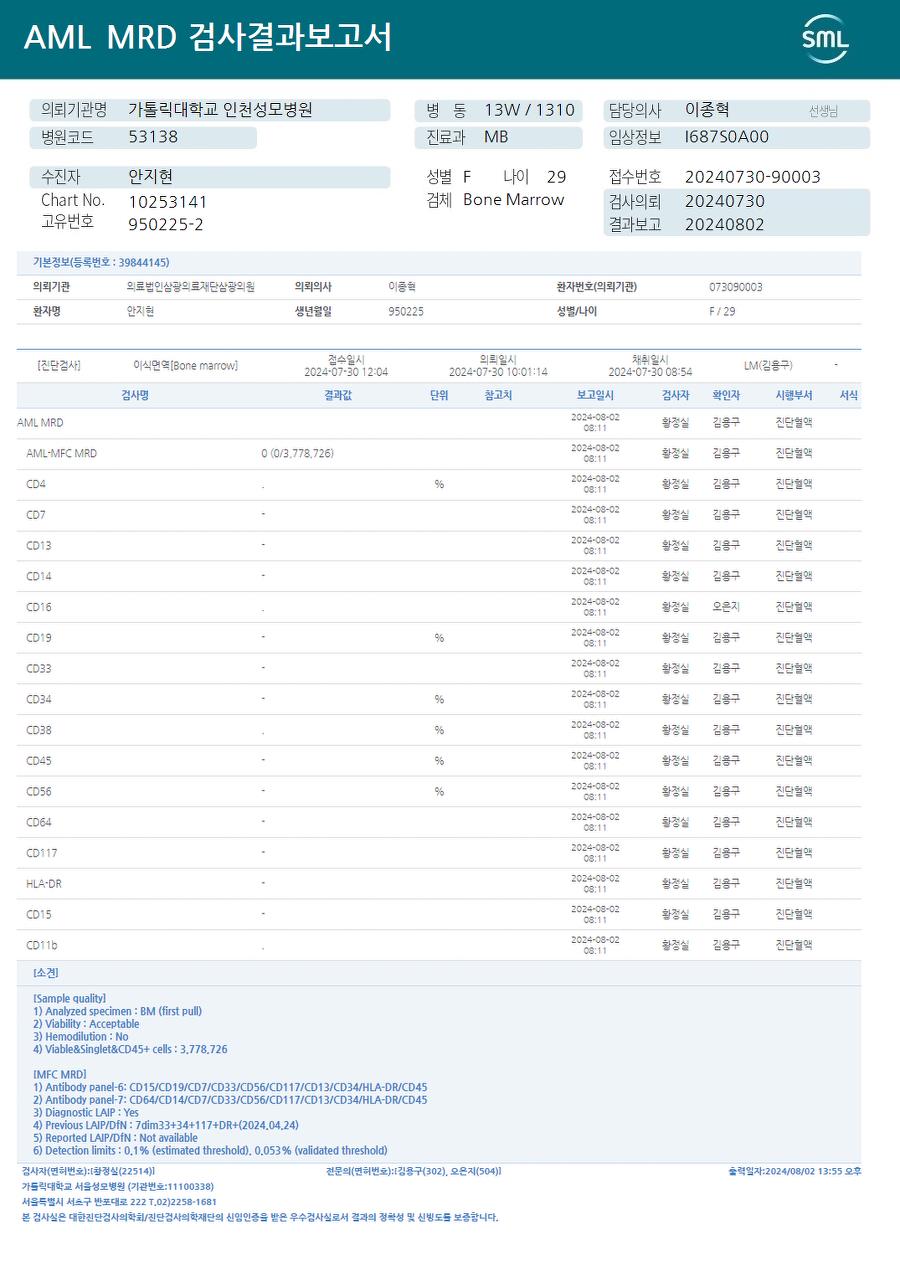Viewport: 900px width, 1271px height.
Task: Click 오은지 in the CD16 확인자 cell
Action: pos(726,607)
